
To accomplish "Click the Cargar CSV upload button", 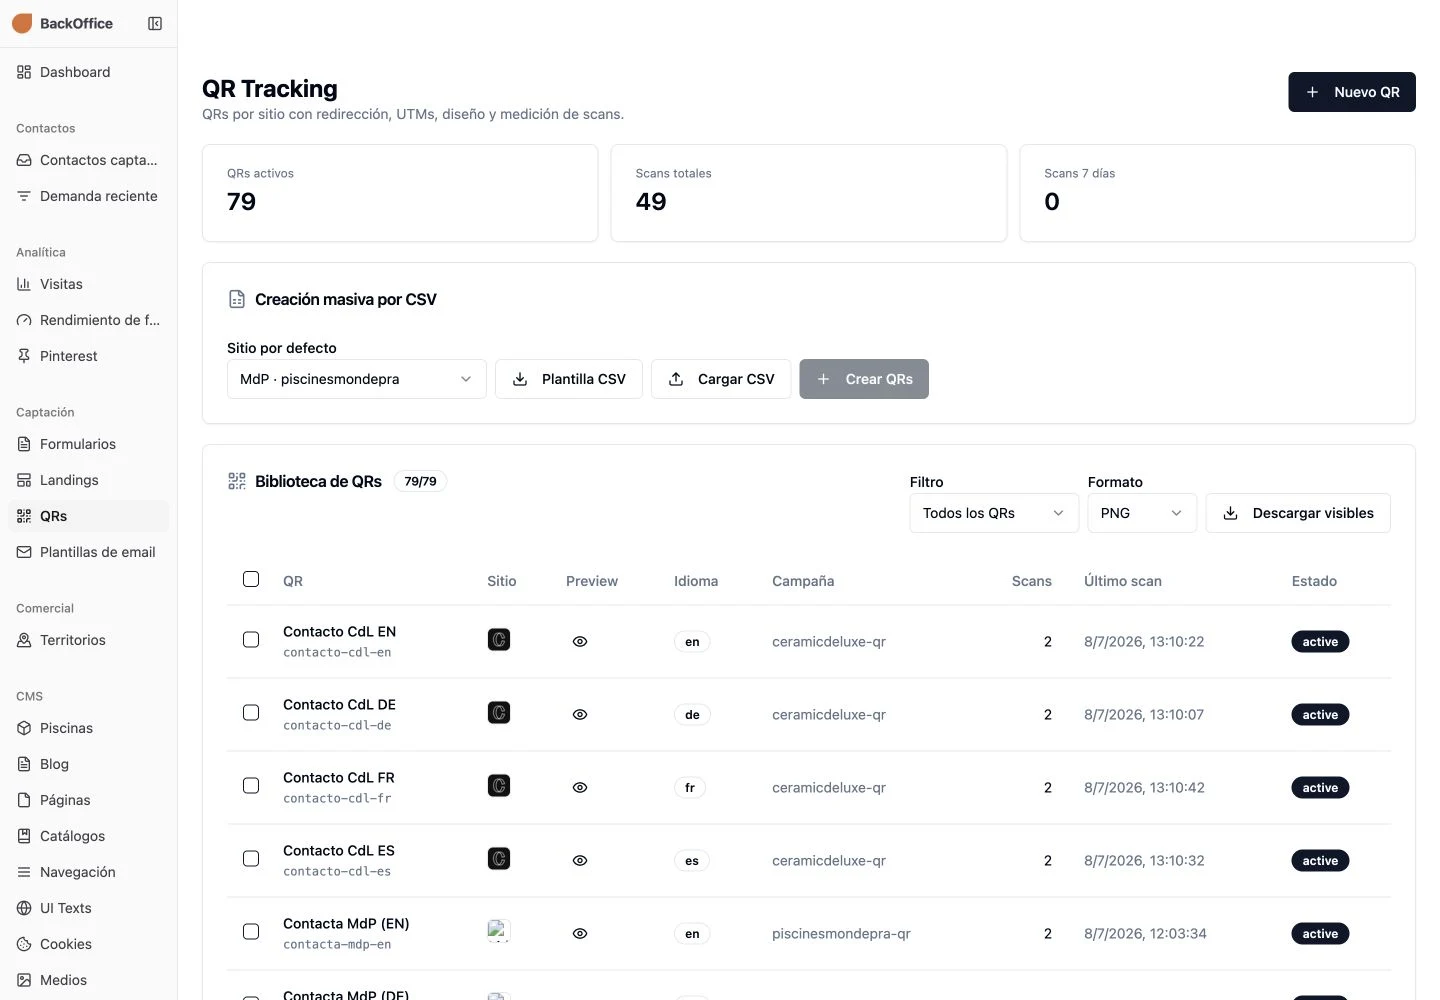I will point(721,379).
